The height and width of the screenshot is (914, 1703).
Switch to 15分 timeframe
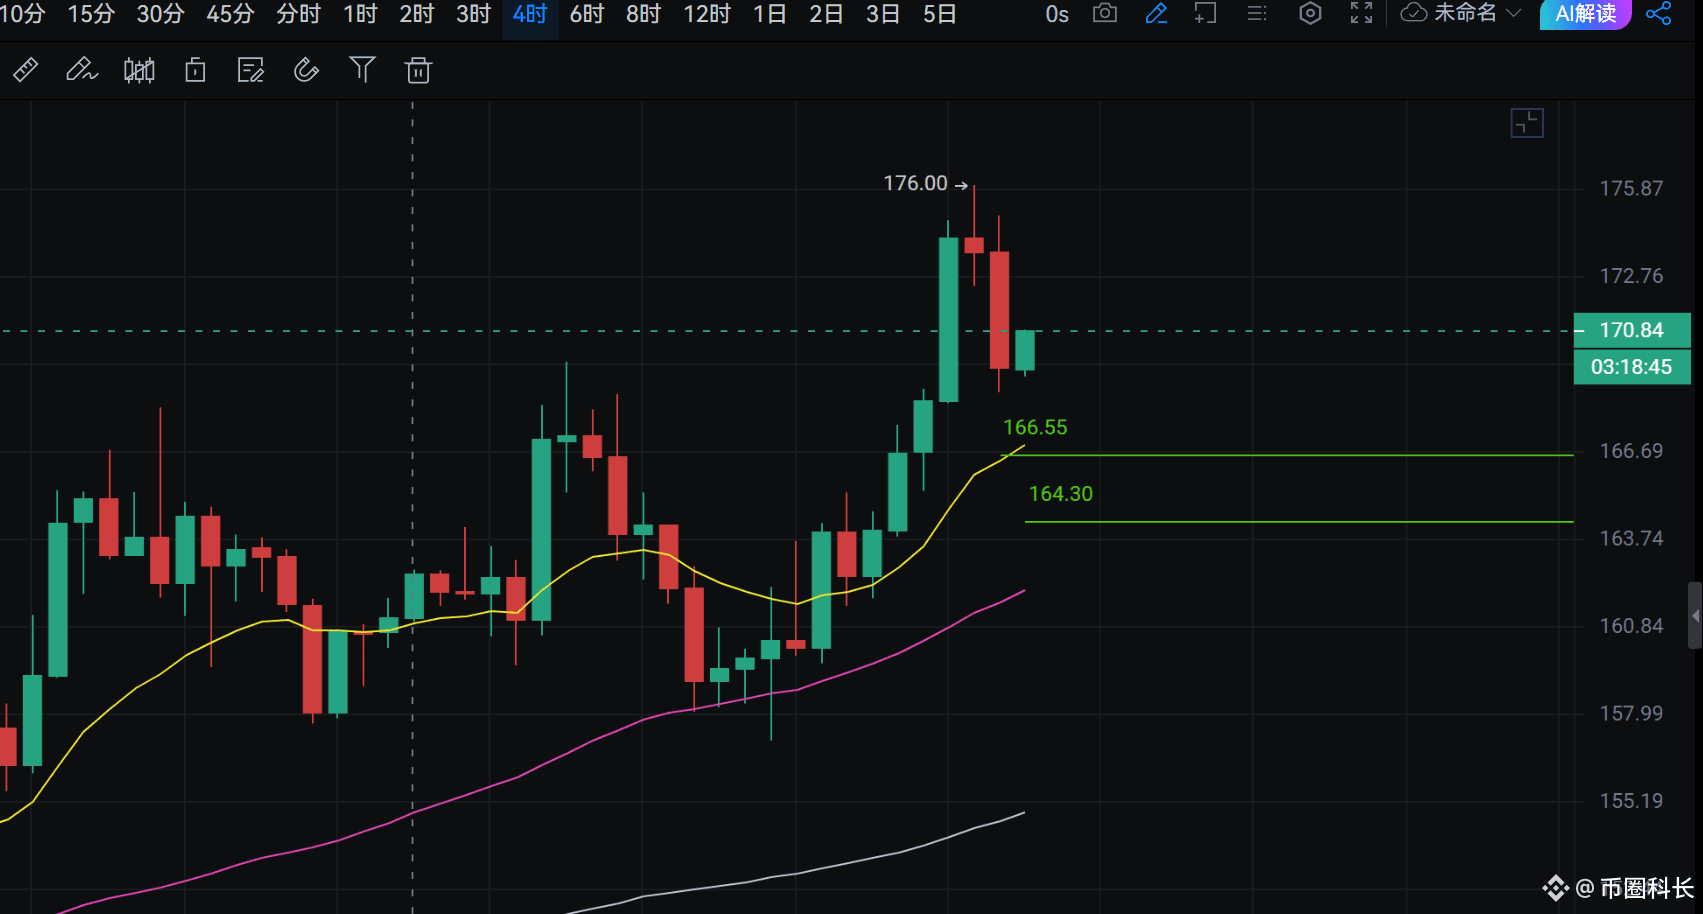click(91, 14)
